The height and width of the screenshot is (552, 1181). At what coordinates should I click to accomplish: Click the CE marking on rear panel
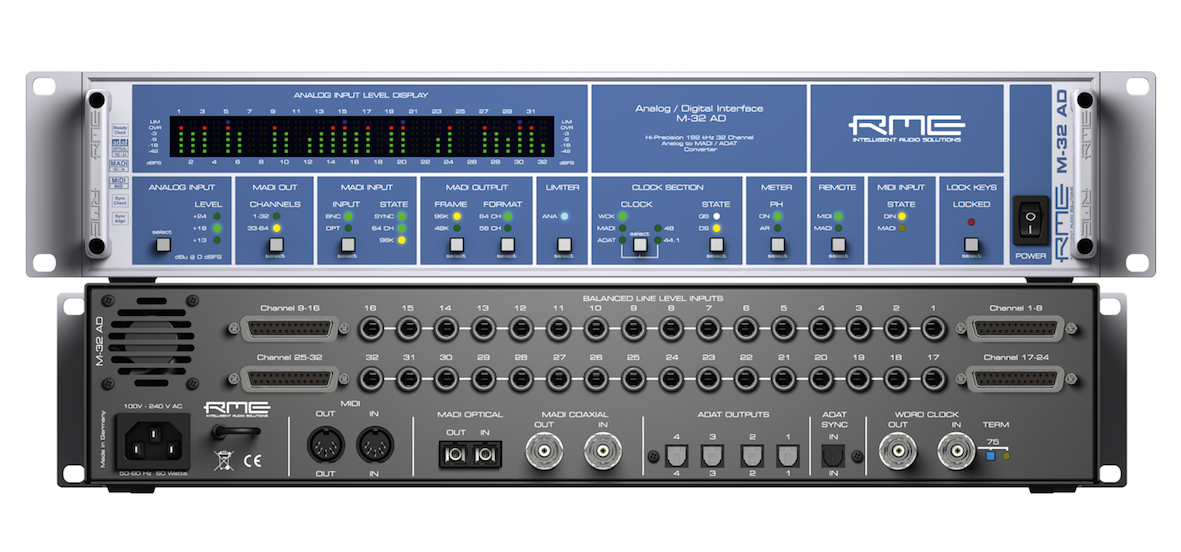click(x=252, y=462)
